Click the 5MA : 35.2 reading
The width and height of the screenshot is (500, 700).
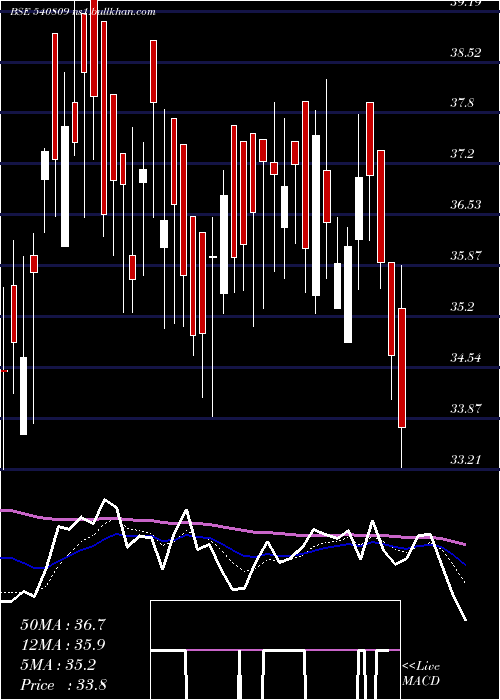[x=58, y=665]
